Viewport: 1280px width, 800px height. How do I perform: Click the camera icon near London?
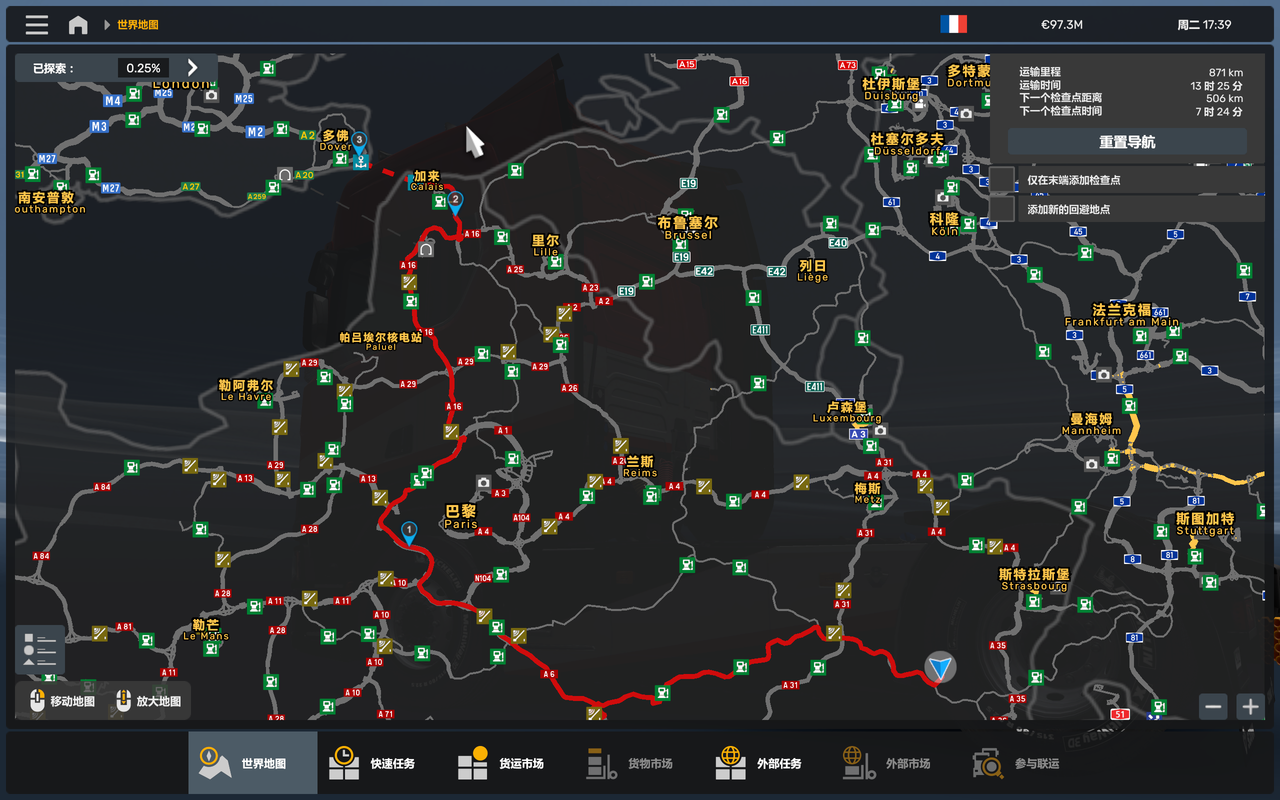(211, 96)
